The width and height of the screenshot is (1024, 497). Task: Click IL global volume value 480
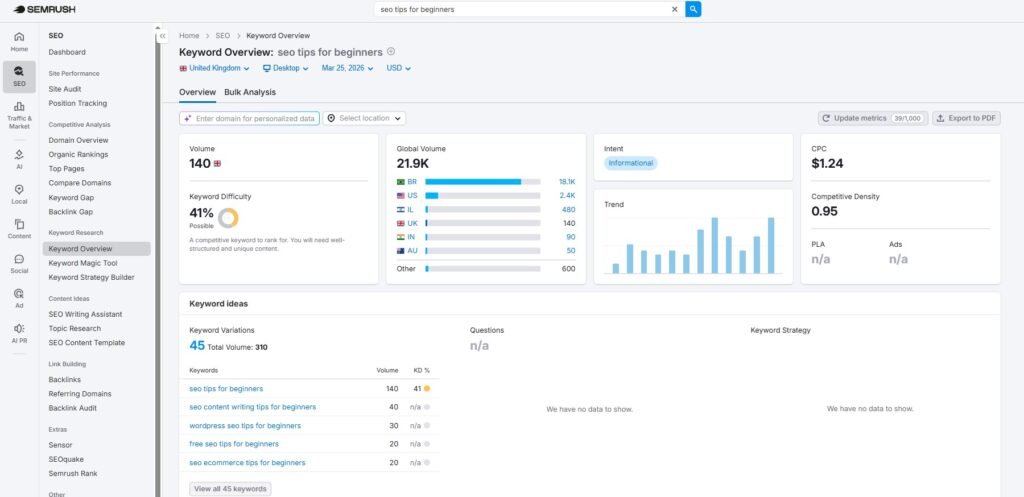click(x=569, y=210)
